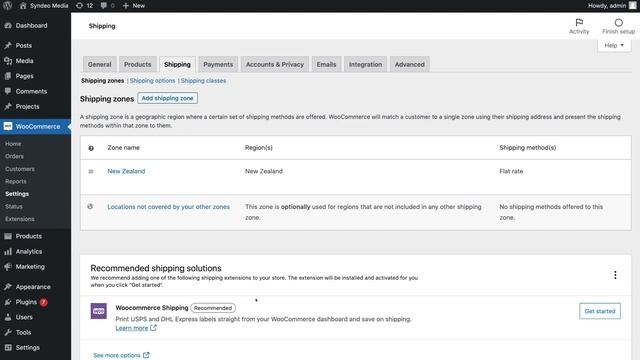The image size is (640, 360).
Task: Click the sidebar Comments bubble icon
Action: coord(8,91)
